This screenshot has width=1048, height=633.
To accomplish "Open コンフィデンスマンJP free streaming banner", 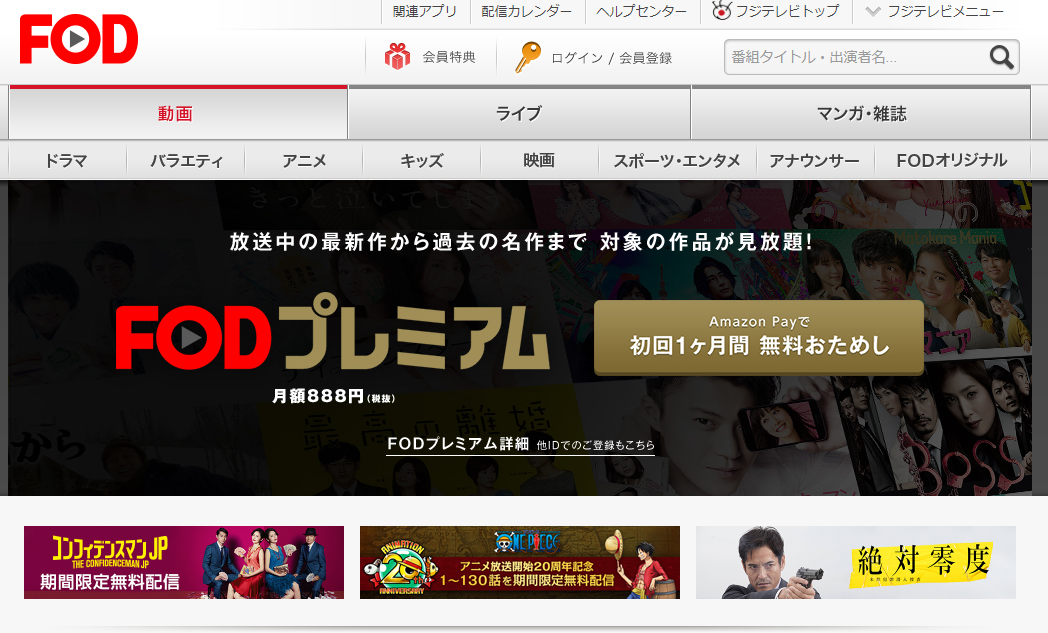I will (x=184, y=562).
